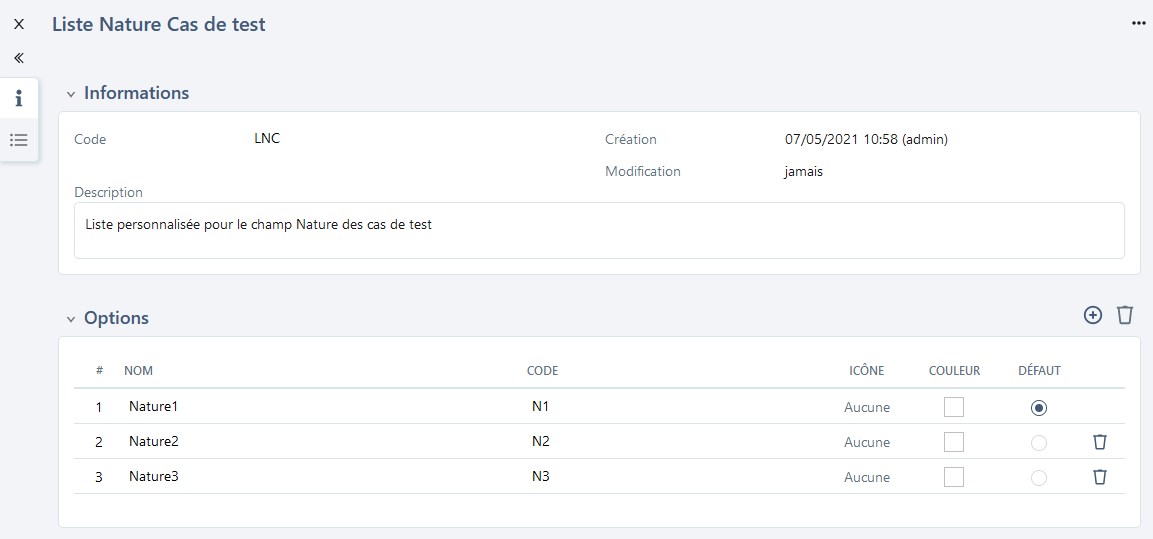
Task: Edit the name cell Nature2
Action: click(x=154, y=441)
